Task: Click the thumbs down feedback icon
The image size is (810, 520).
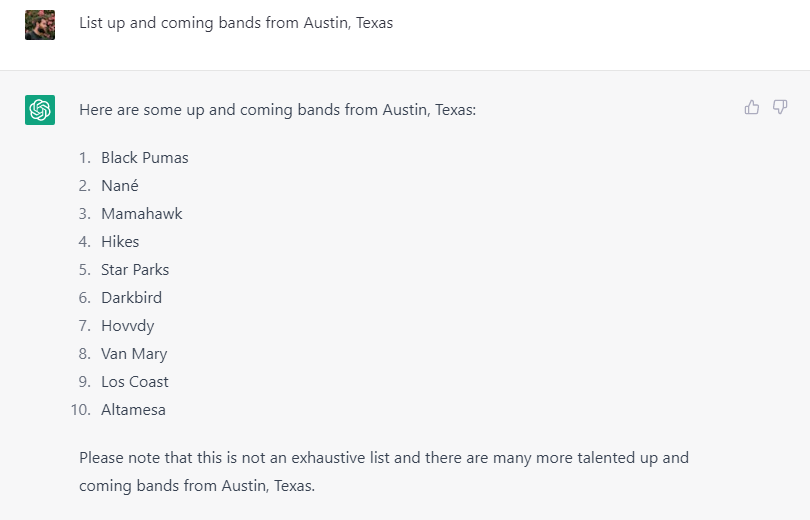Action: click(x=780, y=107)
